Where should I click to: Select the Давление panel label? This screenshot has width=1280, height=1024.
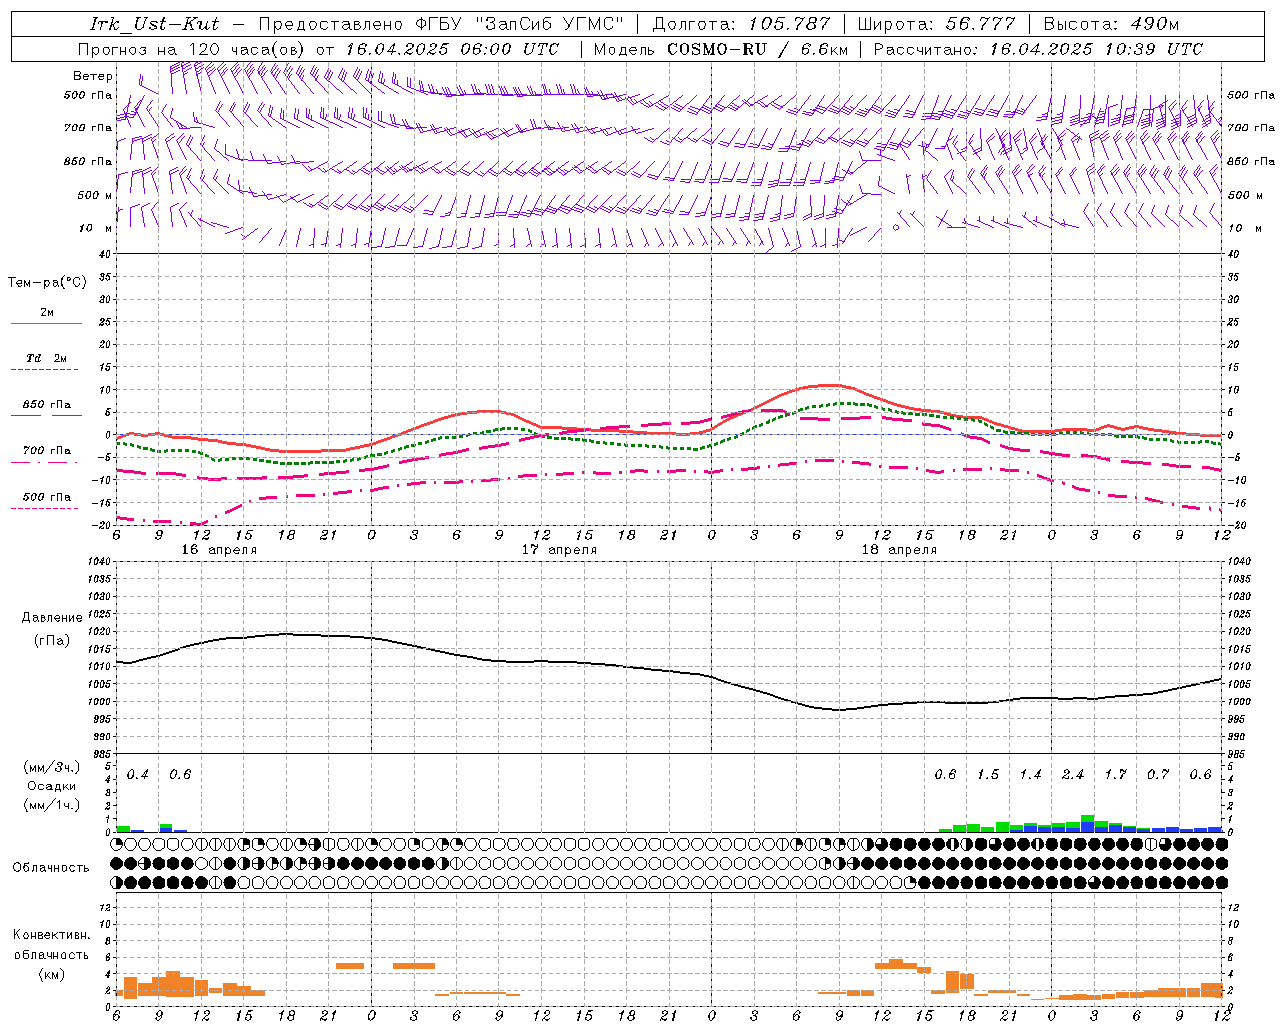coord(52,618)
